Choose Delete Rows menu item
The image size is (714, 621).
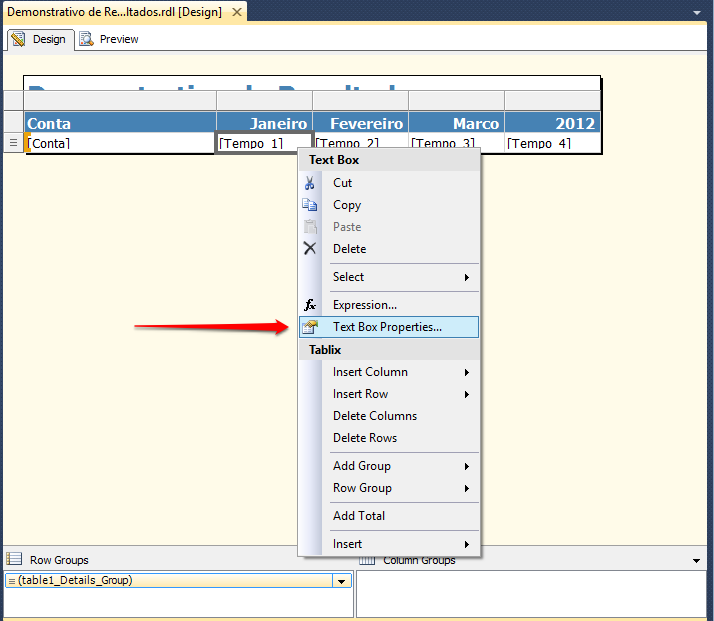(389, 438)
